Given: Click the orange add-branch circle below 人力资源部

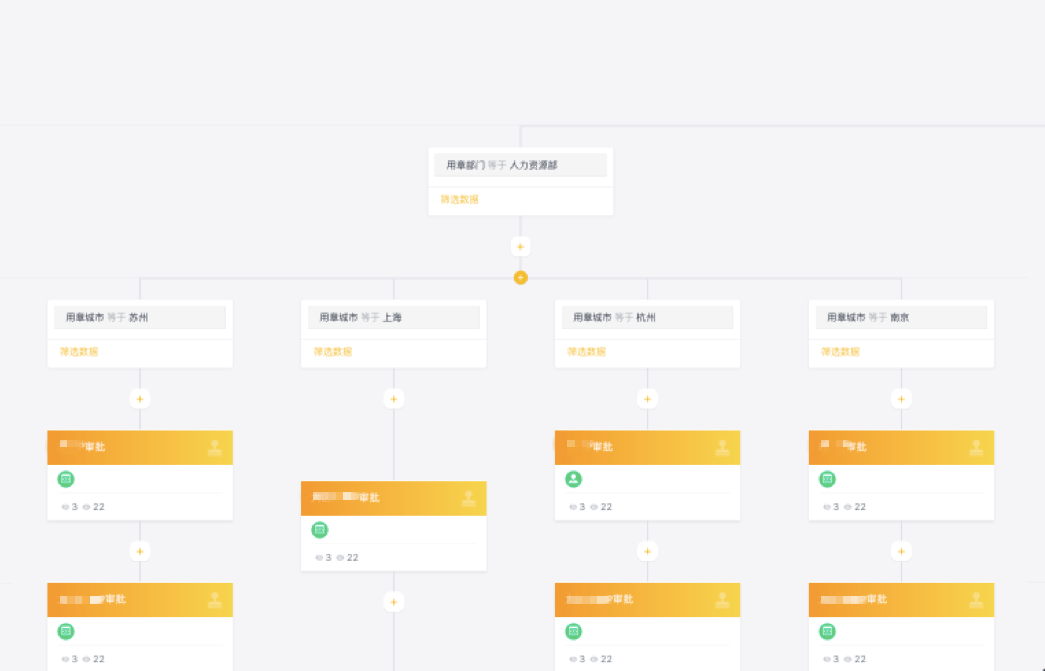Looking at the screenshot, I should click(520, 277).
